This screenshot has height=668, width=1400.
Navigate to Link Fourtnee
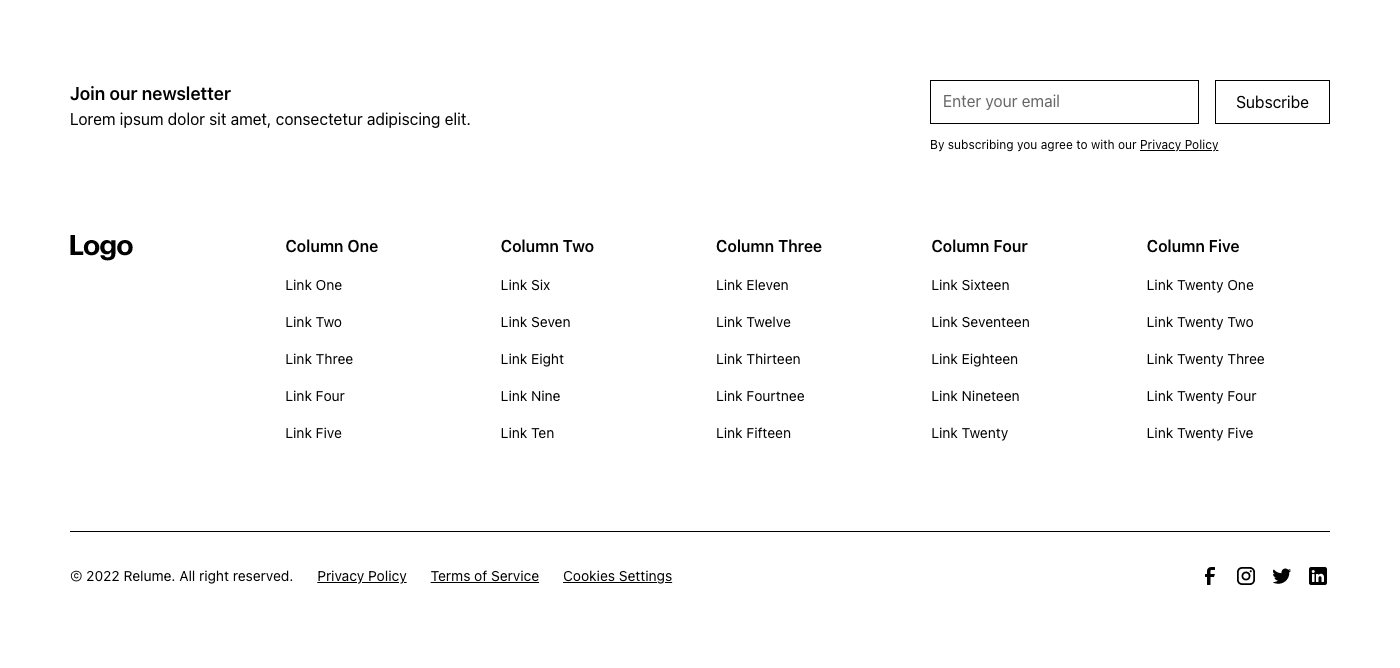[759, 396]
